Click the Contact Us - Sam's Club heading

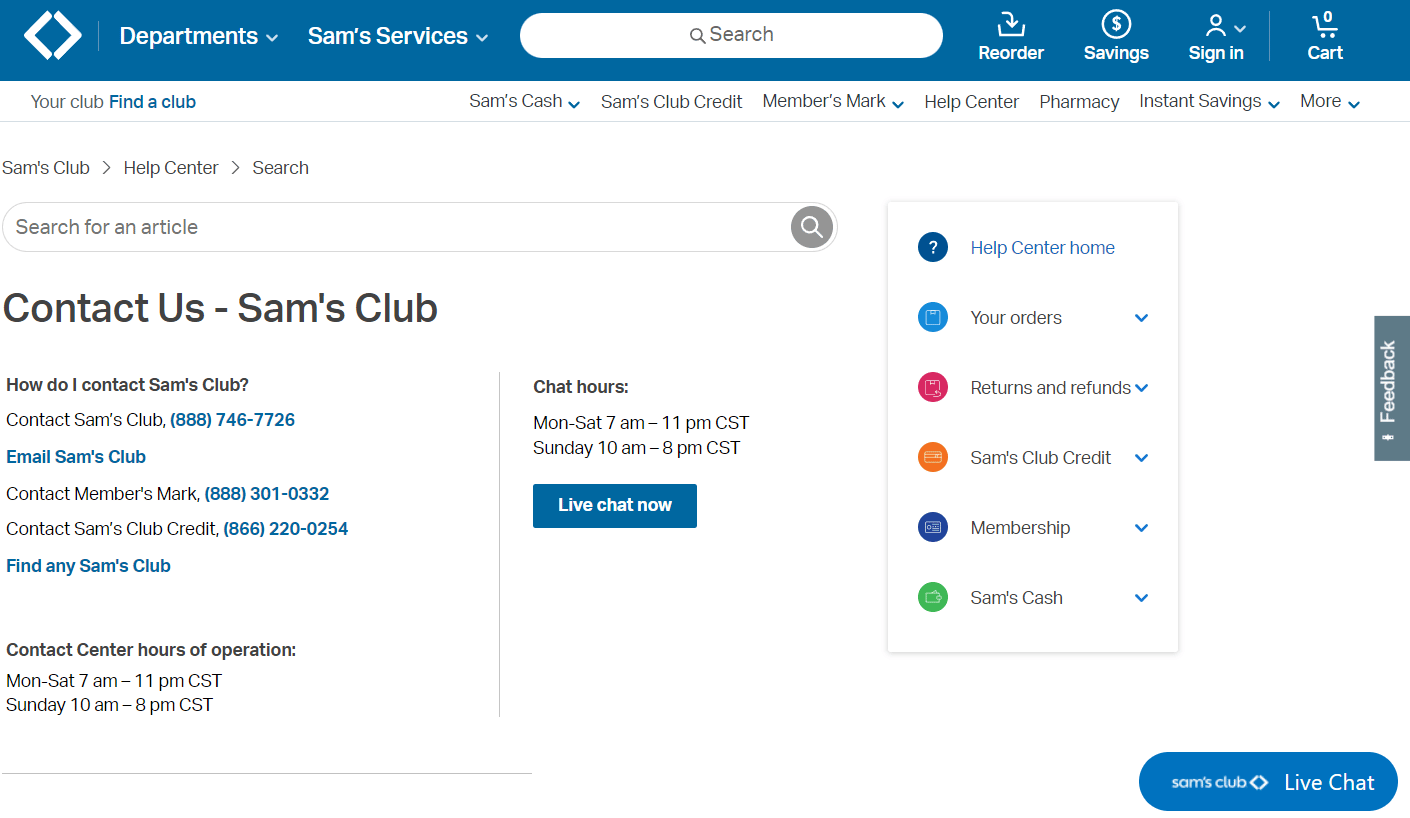[221, 308]
